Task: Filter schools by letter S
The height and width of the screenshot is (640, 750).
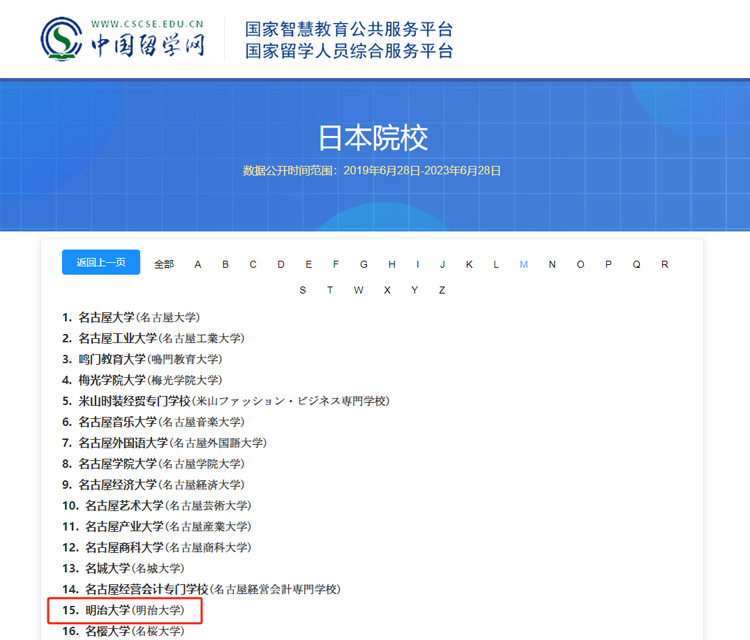Action: tap(302, 290)
